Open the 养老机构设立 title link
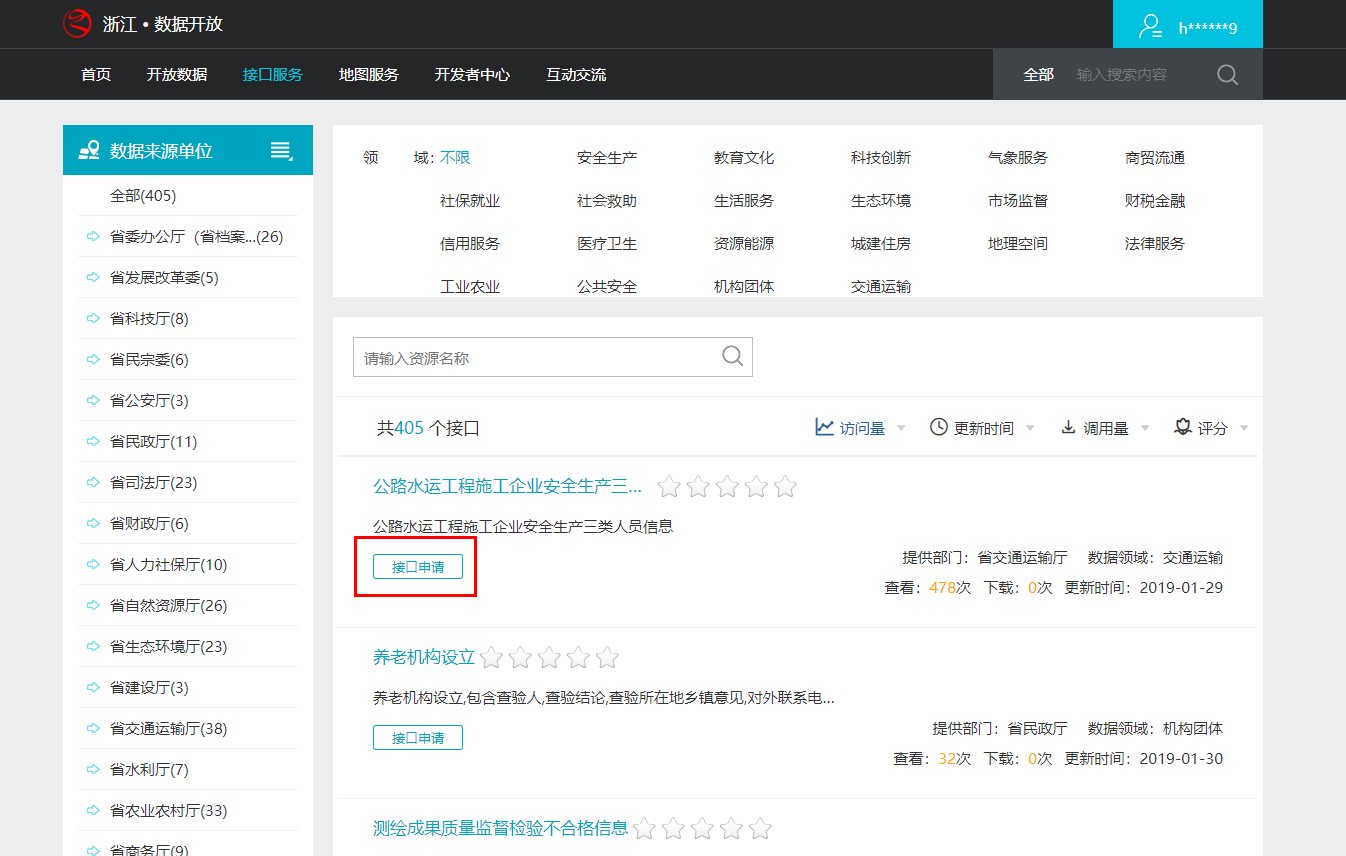This screenshot has height=856, width=1346. [x=424, y=658]
